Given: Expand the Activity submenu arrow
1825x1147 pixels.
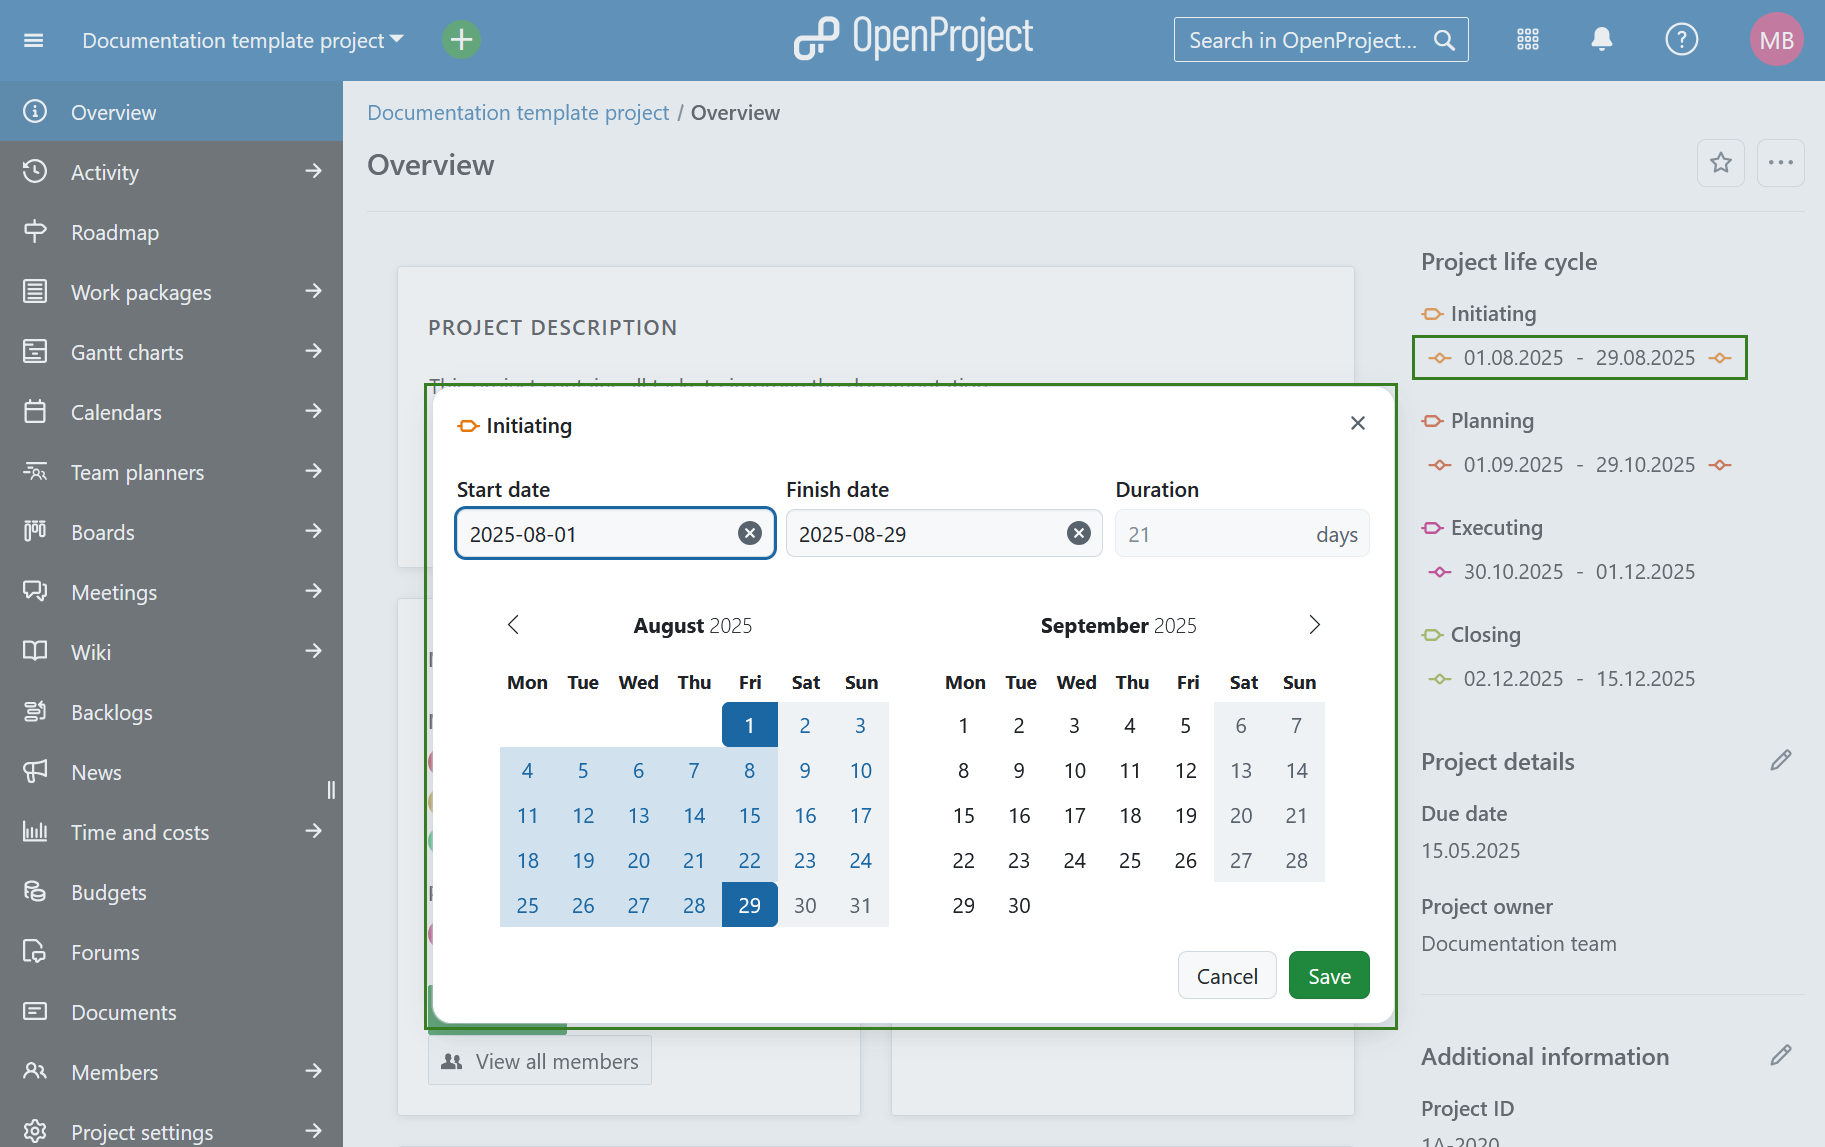Looking at the screenshot, I should point(314,171).
